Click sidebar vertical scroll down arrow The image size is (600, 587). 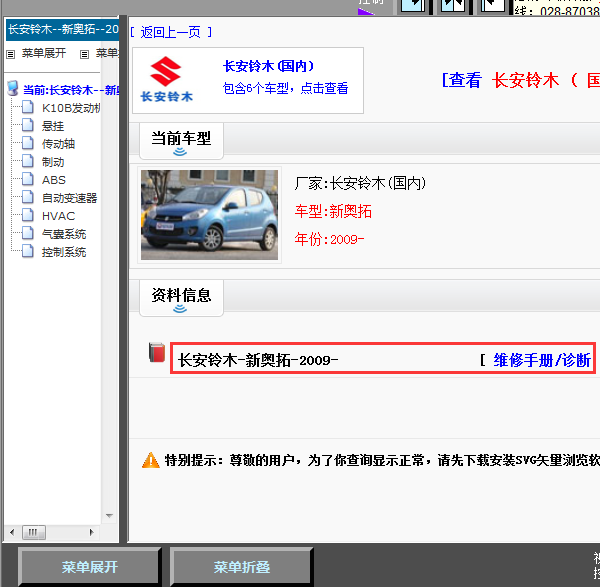point(109,516)
